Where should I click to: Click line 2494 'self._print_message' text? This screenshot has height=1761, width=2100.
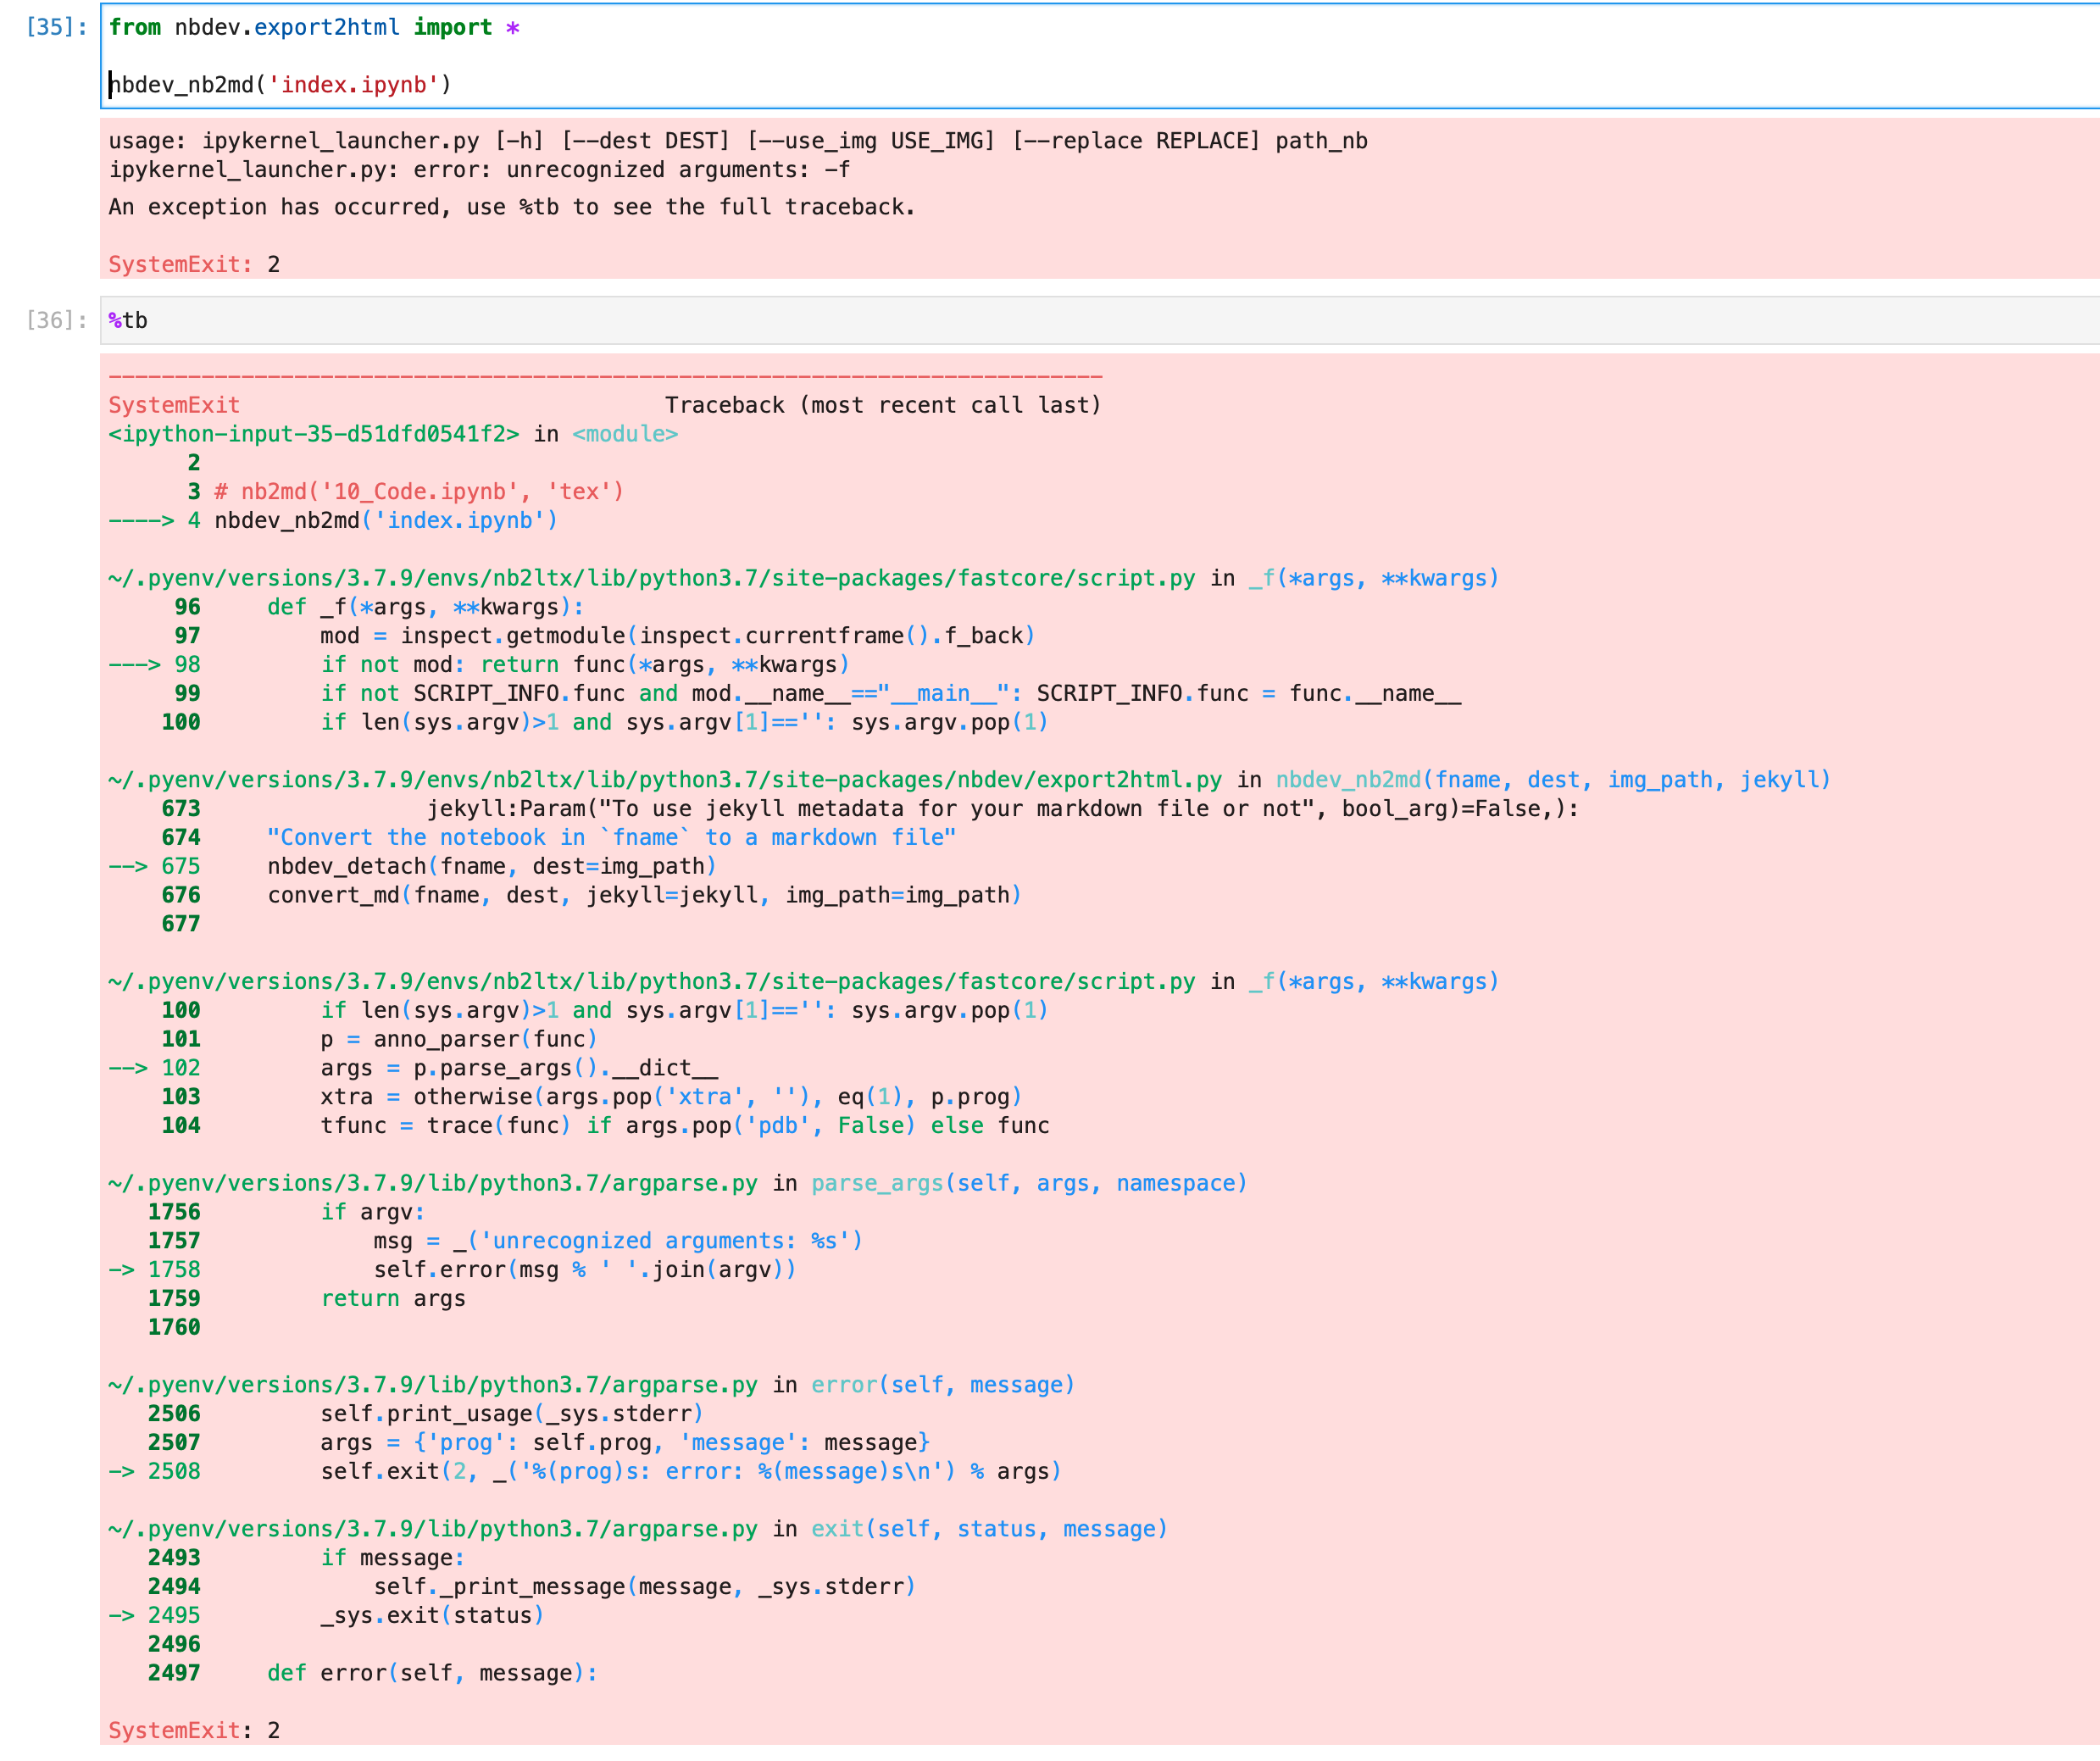pyautogui.click(x=645, y=1588)
